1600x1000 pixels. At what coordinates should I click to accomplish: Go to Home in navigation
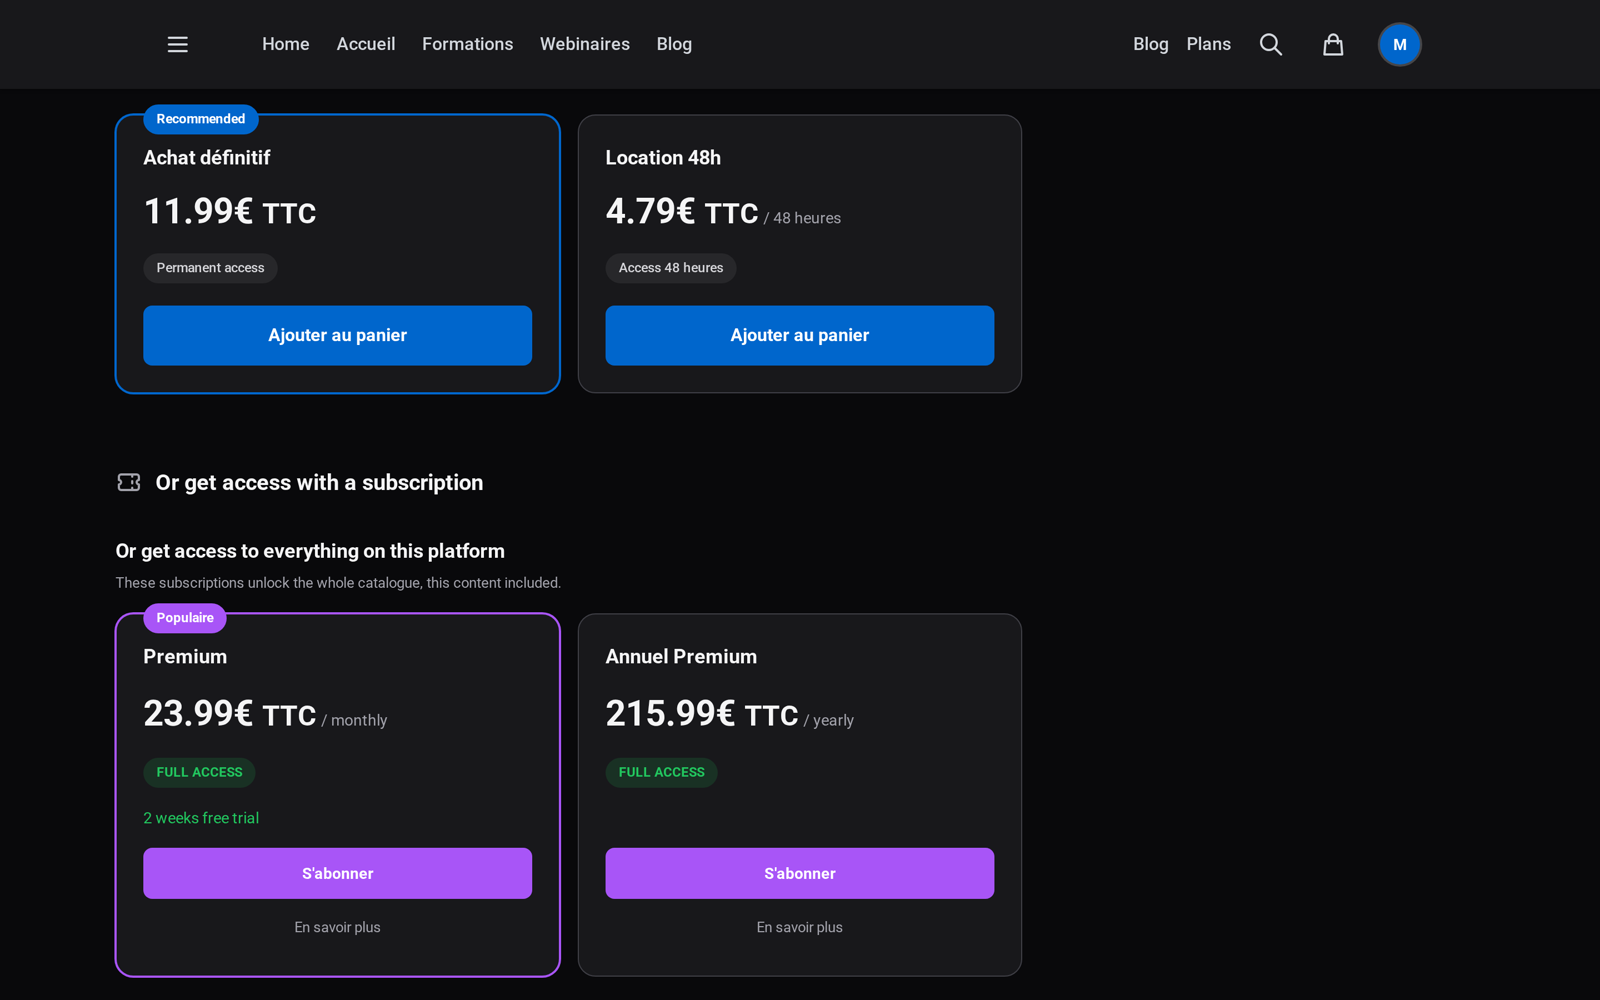[x=286, y=44]
